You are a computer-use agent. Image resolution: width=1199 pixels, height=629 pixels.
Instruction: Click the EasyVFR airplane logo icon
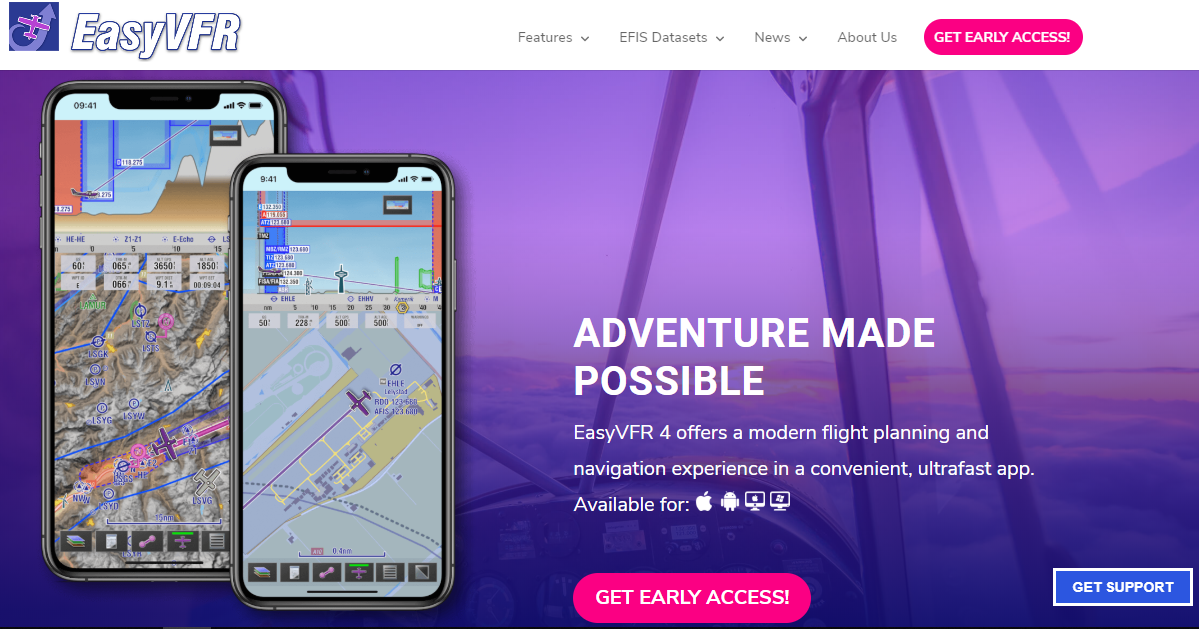34,27
